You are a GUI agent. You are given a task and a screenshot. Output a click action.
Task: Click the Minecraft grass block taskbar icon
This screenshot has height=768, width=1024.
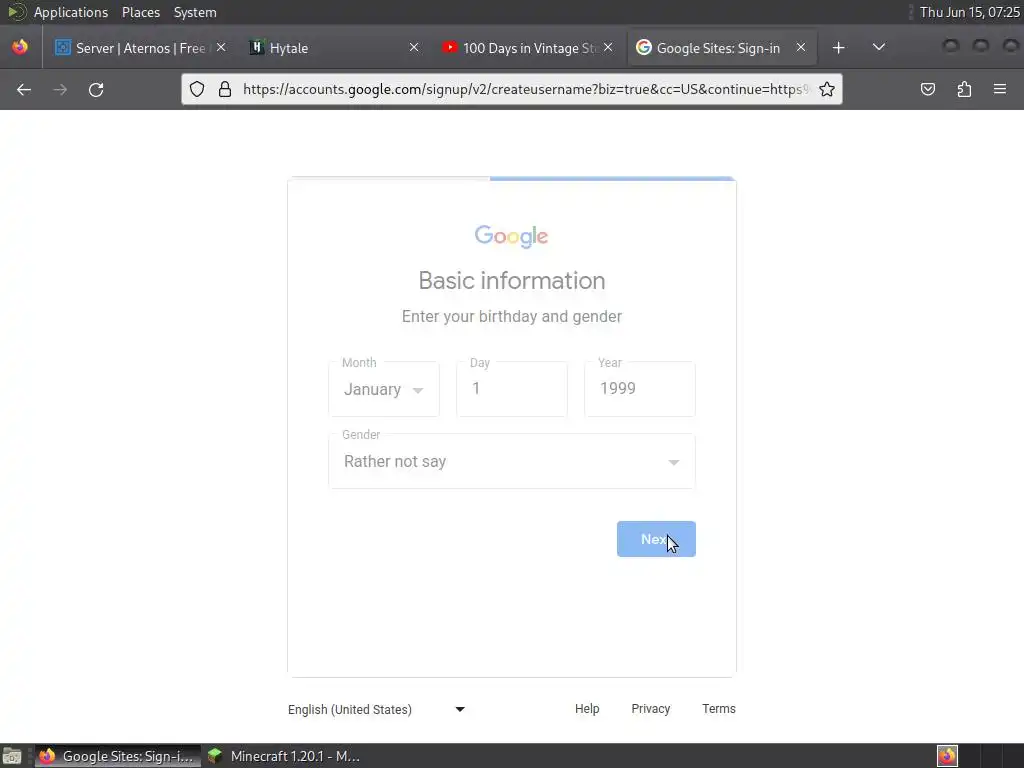tap(215, 756)
